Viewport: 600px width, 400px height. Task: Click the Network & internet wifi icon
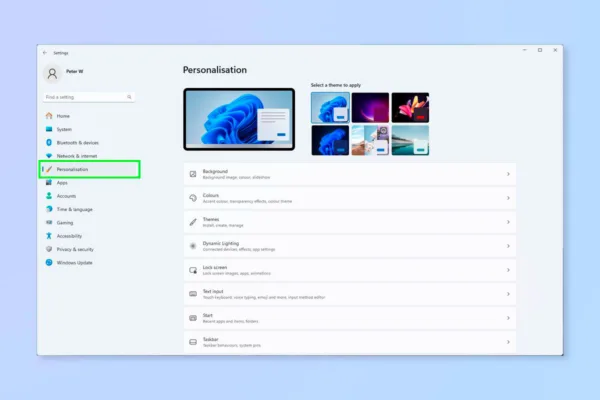(49, 156)
